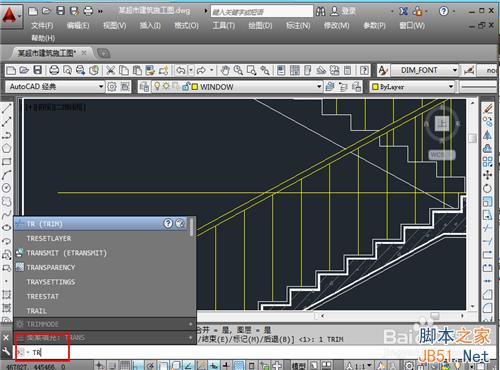Toggle Object Snap in status bar
This screenshot has width=500, height=370.
[163, 366]
